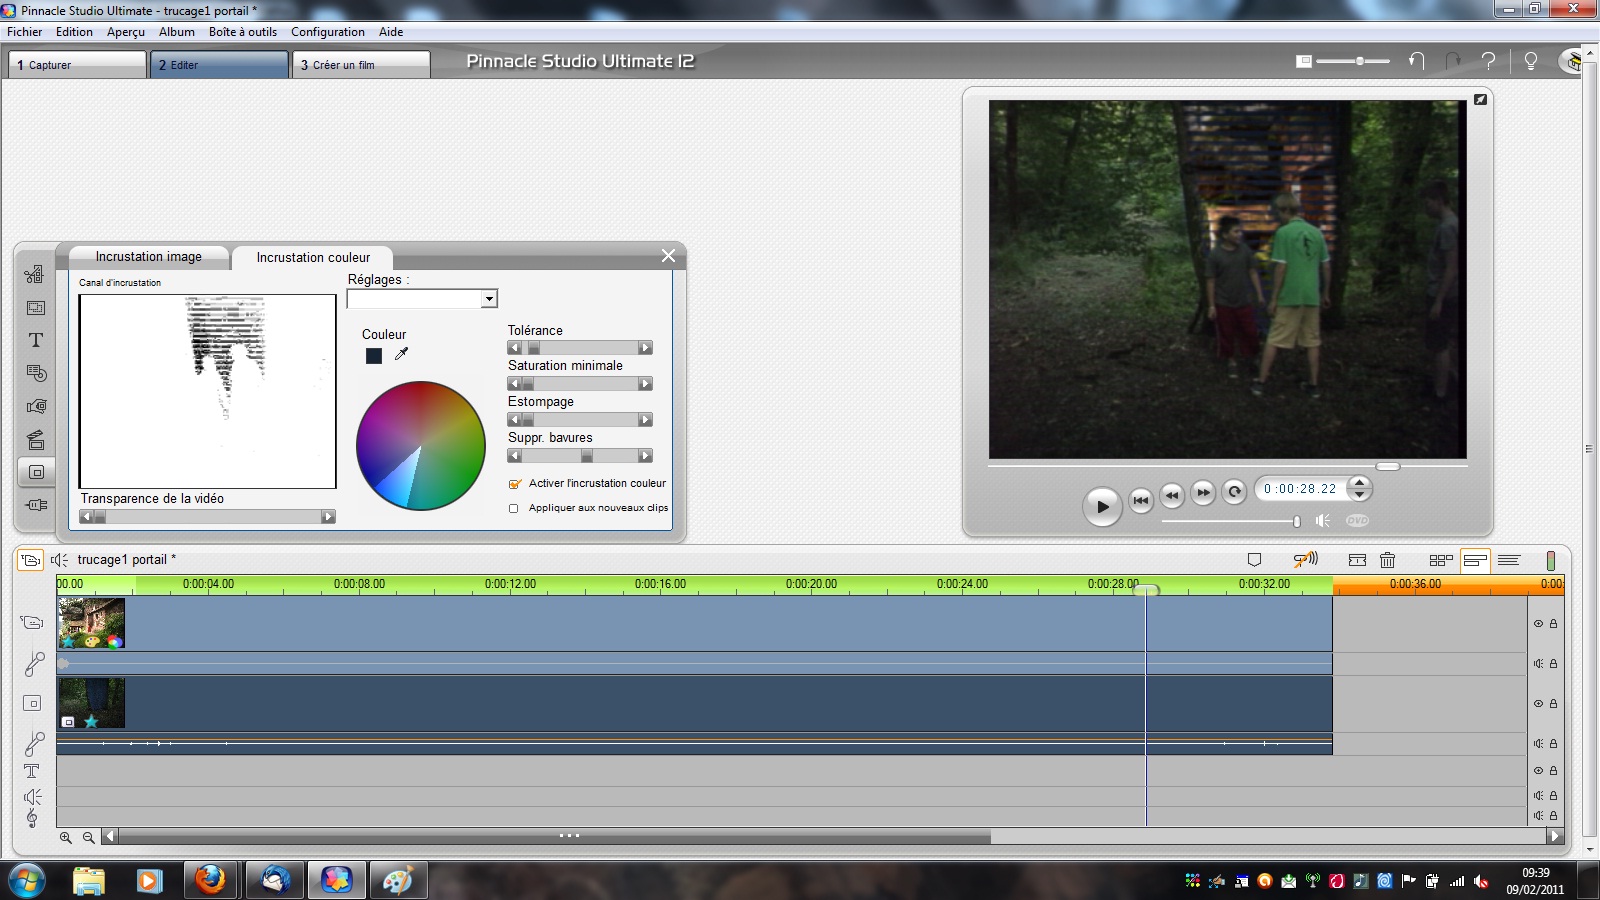Pick key color with the eyedropper
The image size is (1600, 900).
point(401,354)
